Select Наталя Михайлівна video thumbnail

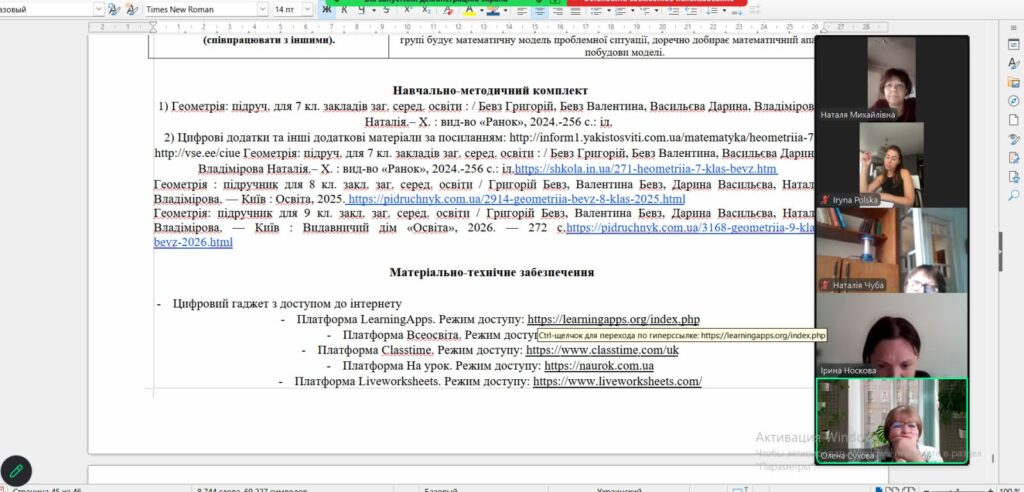[891, 79]
